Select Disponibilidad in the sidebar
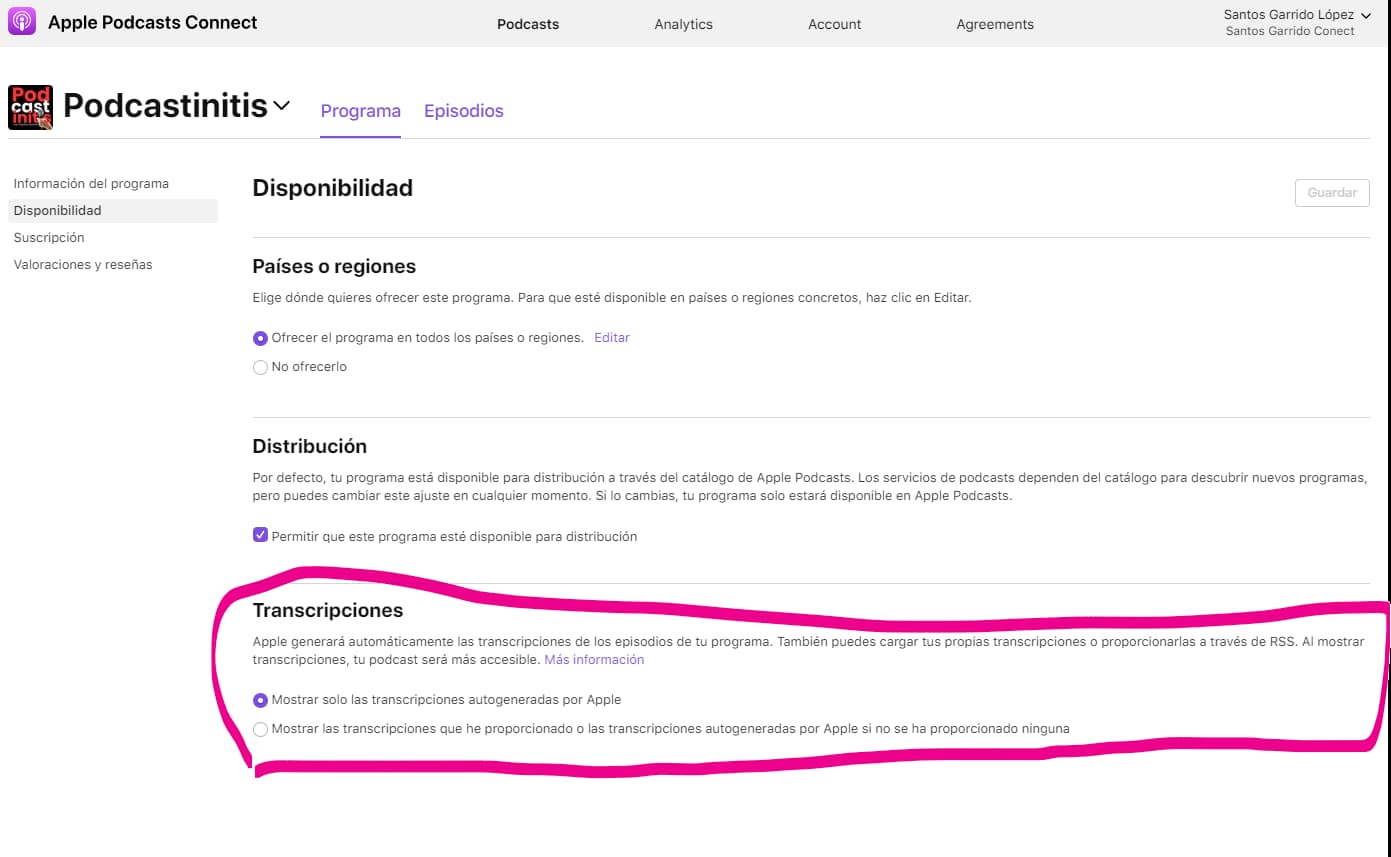Screen dimensions: 1391x857 [x=58, y=211]
